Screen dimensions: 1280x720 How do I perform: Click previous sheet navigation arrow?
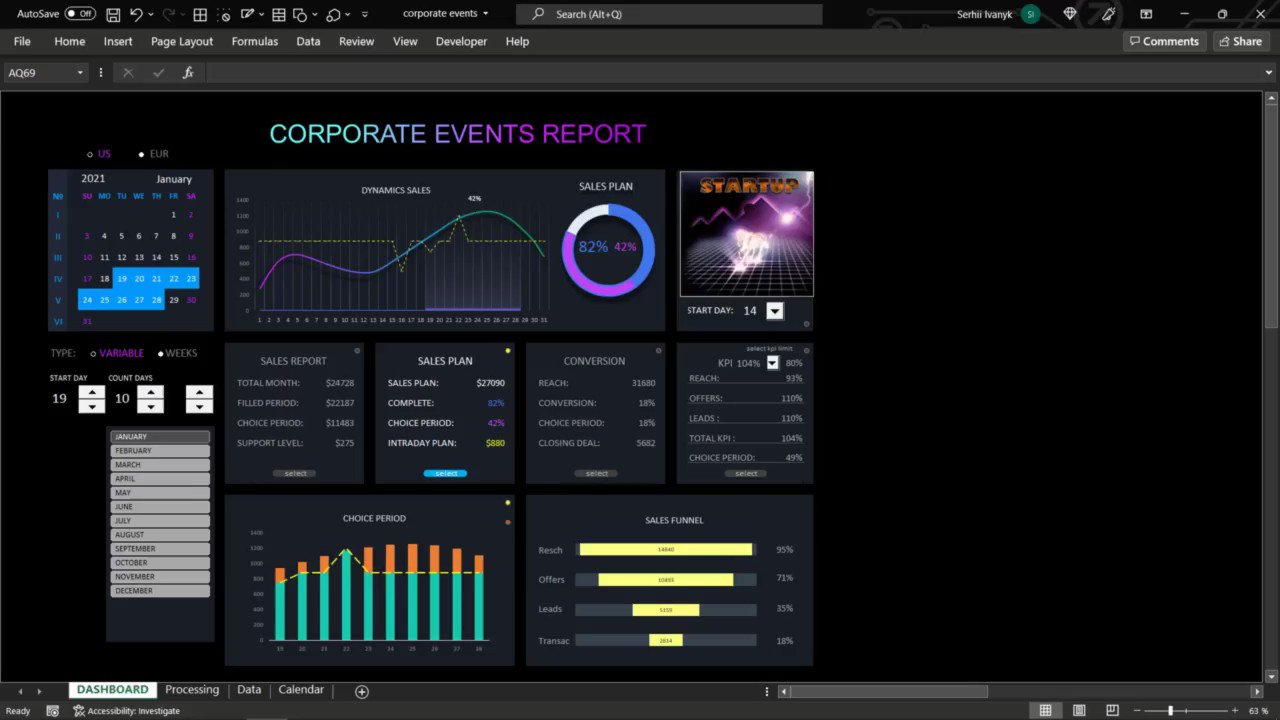tap(20, 691)
